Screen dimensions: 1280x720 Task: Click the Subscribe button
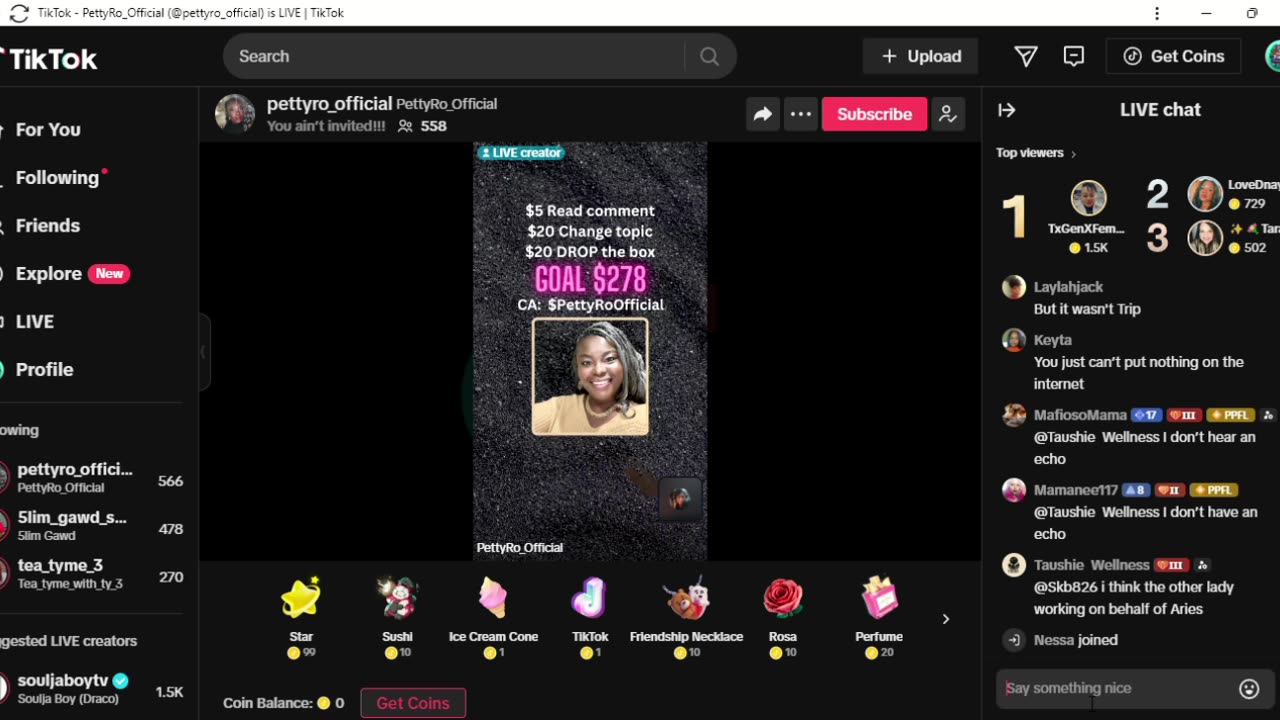tap(874, 114)
